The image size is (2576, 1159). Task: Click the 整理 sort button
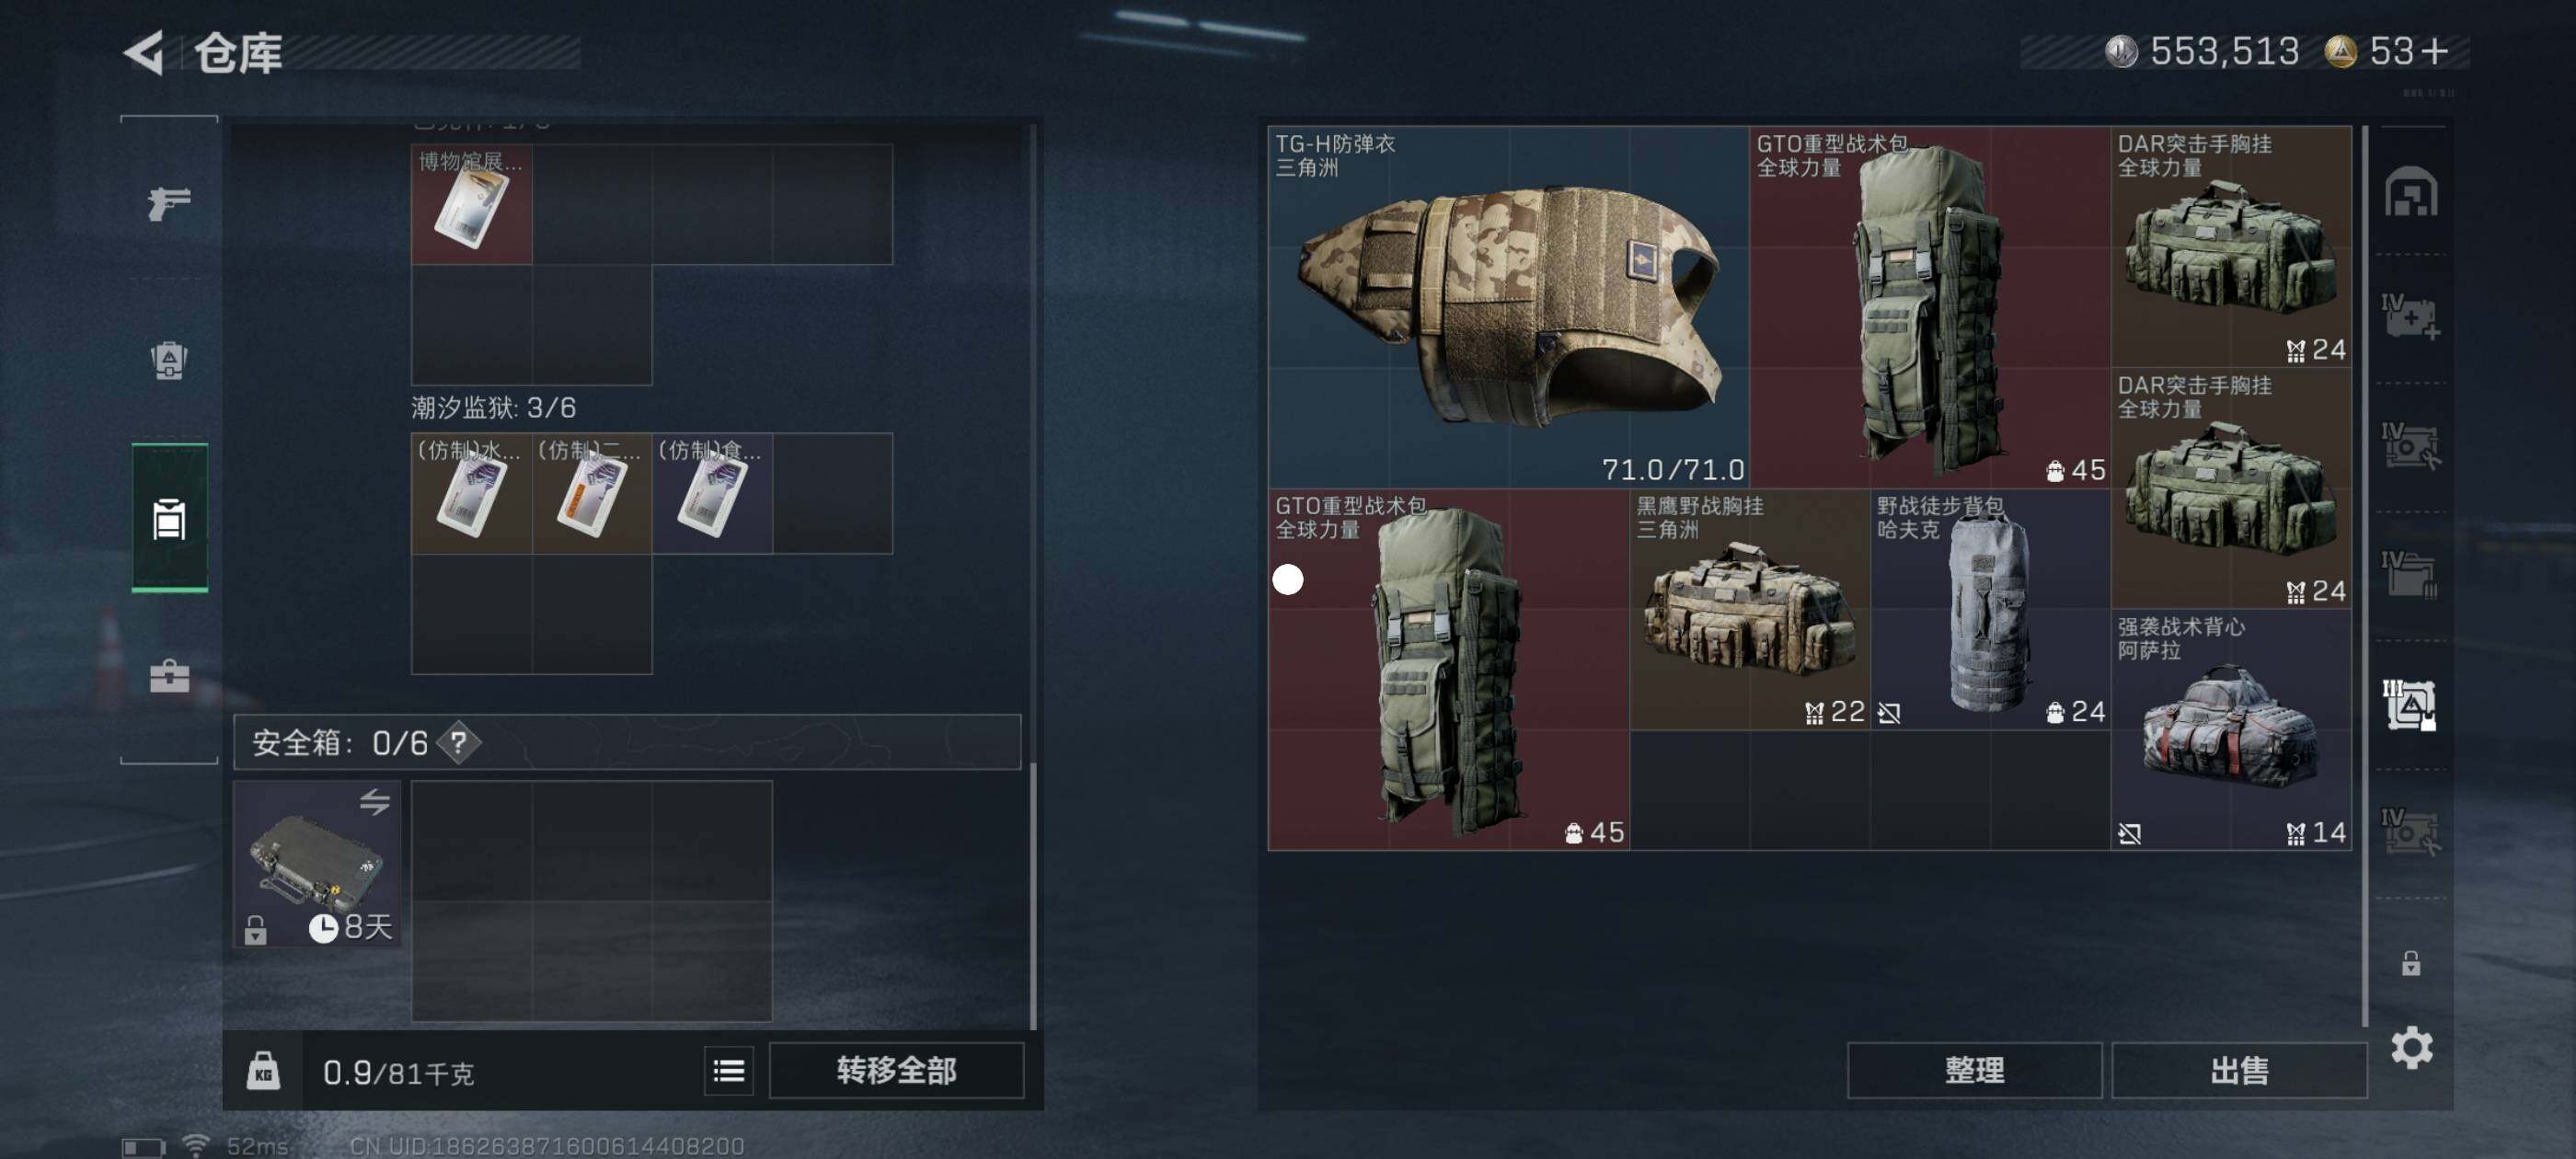[1974, 1071]
